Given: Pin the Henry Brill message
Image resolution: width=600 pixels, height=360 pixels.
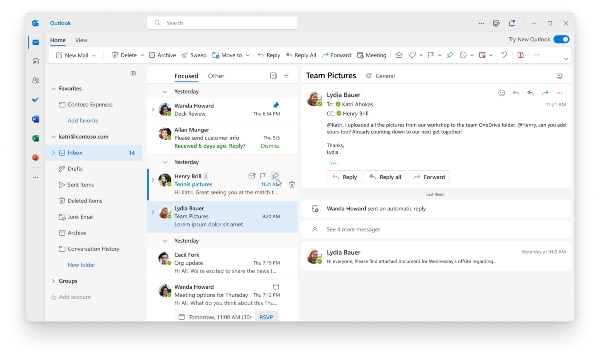Looking at the screenshot, I should (x=275, y=176).
